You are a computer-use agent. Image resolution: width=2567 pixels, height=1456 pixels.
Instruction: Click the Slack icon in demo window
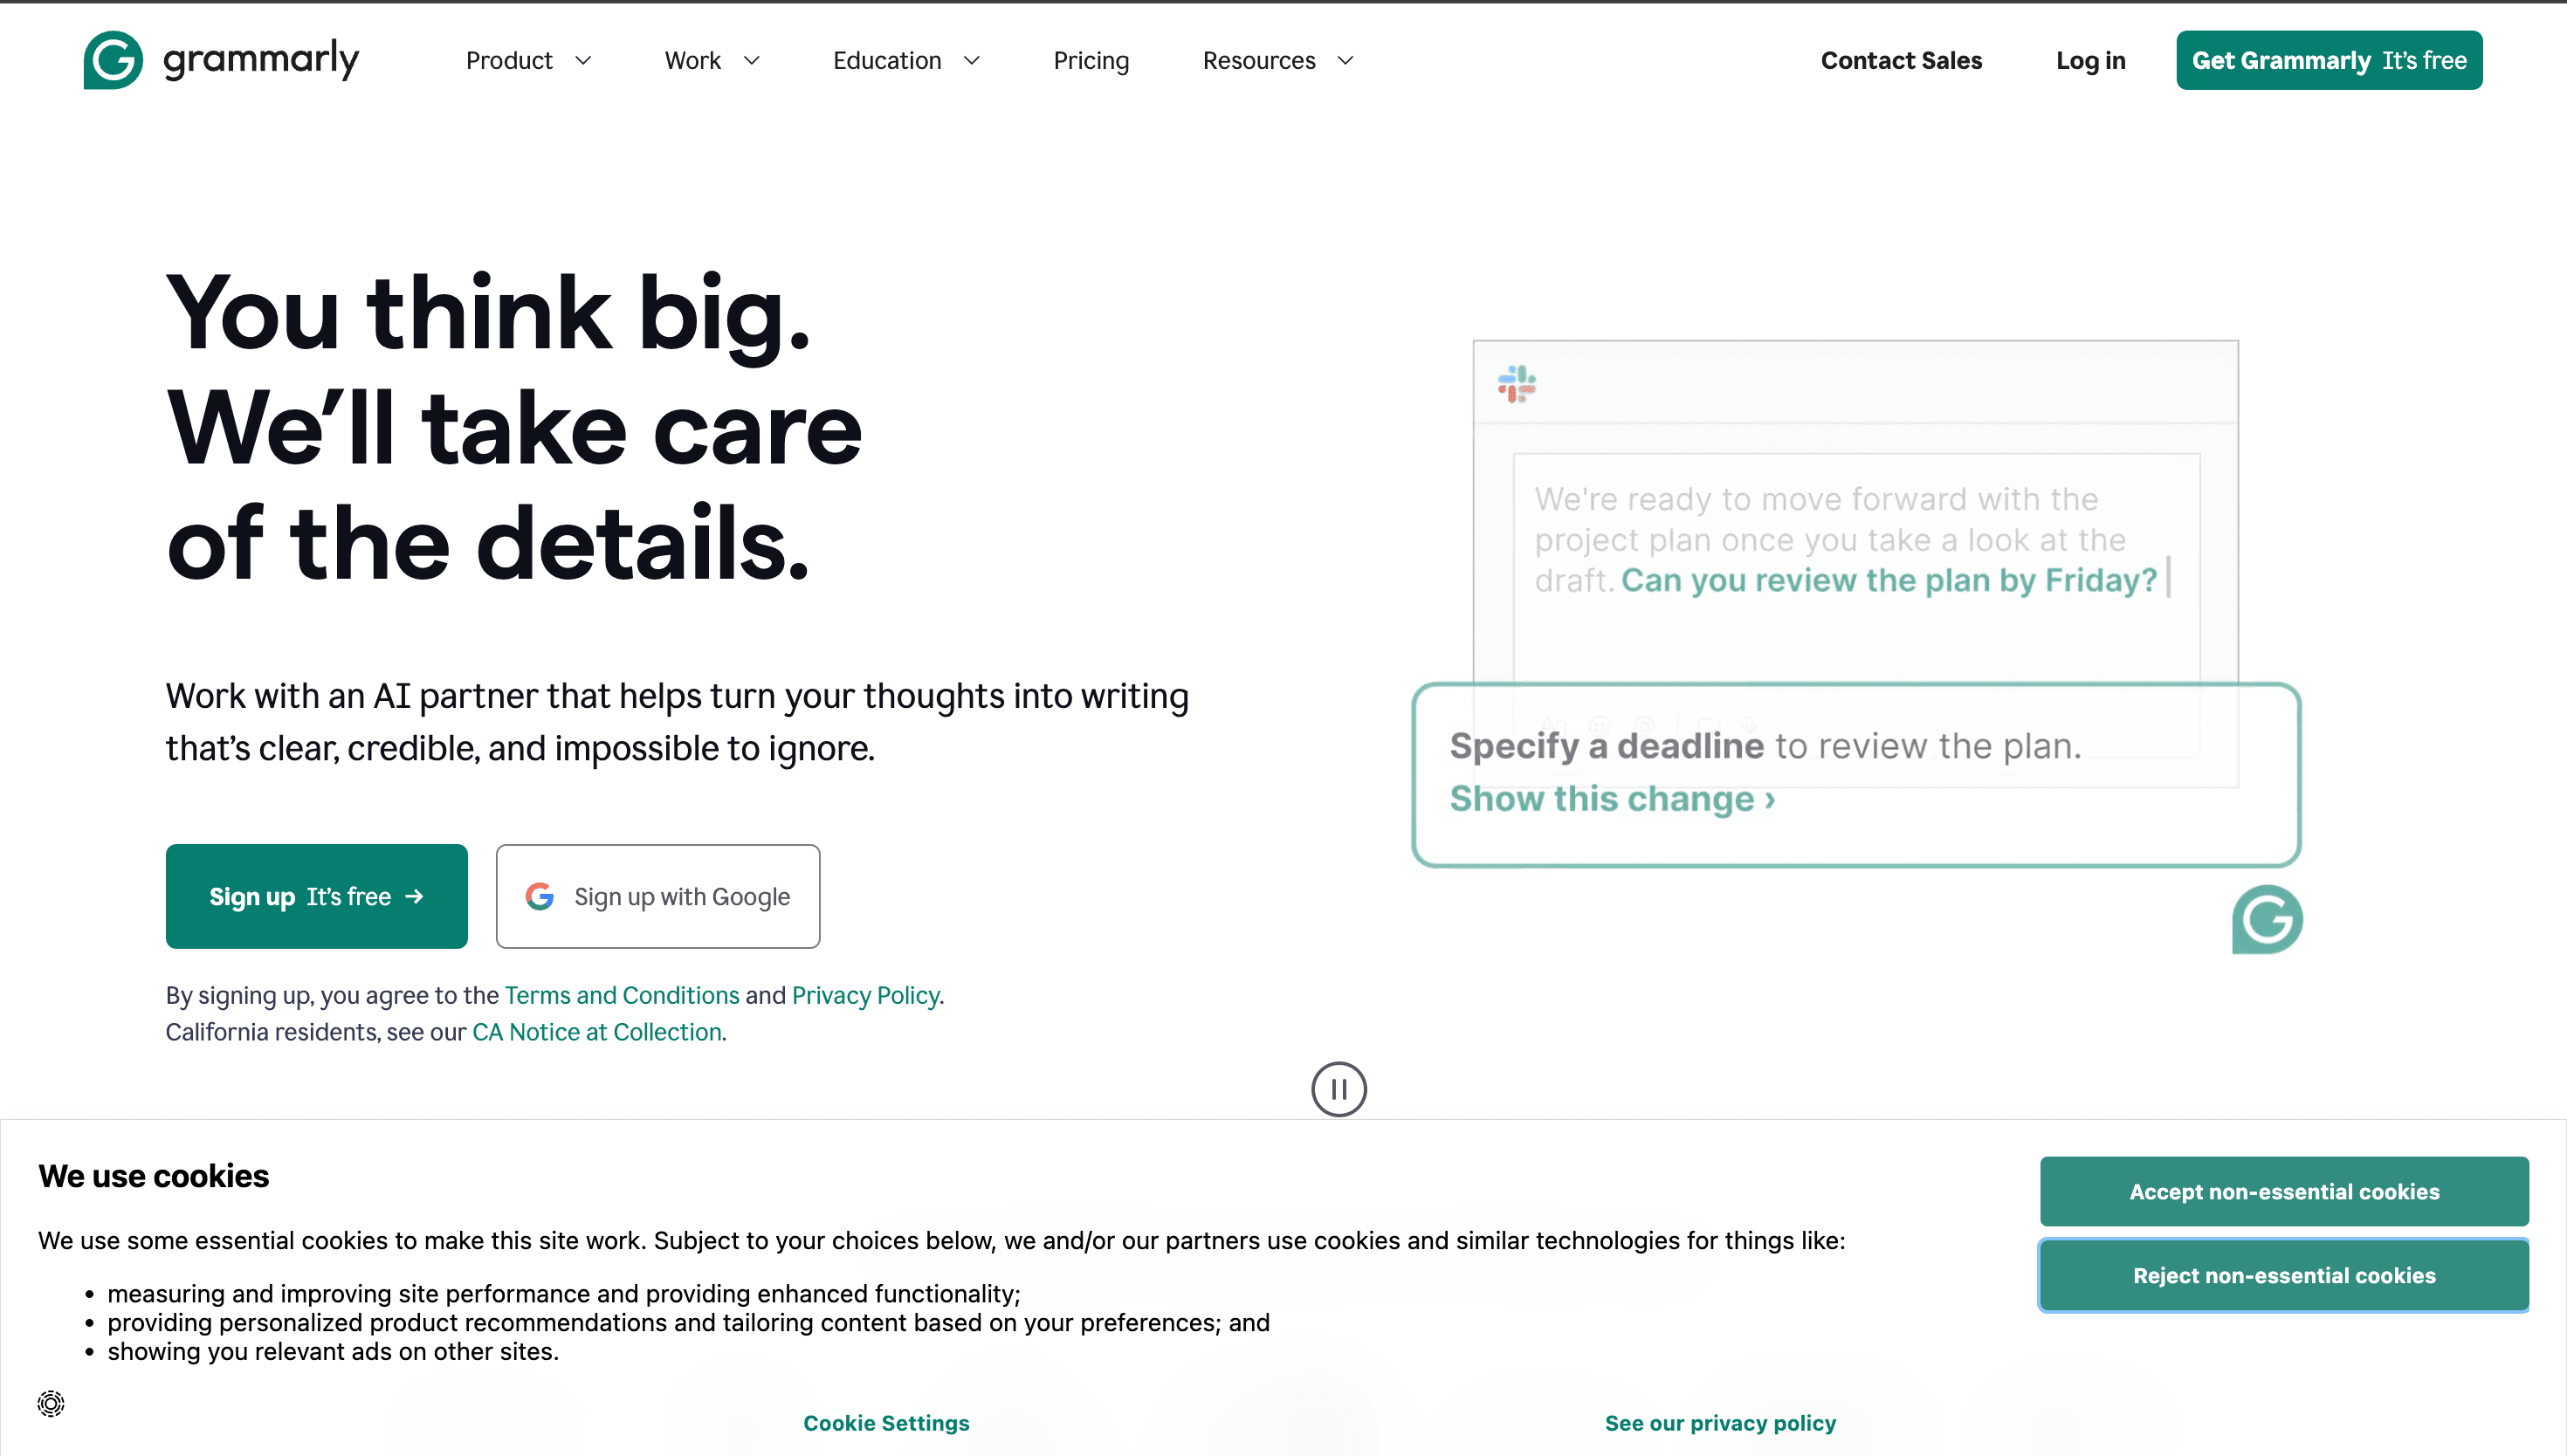click(x=1516, y=384)
